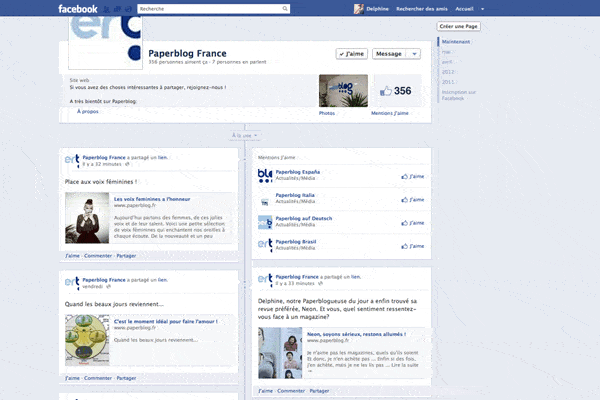
Task: Share the 'Quand les beaux jours reviennent' post
Action: (126, 378)
